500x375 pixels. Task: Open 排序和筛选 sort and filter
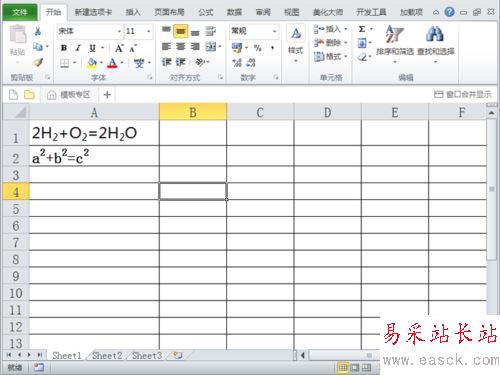coord(395,43)
